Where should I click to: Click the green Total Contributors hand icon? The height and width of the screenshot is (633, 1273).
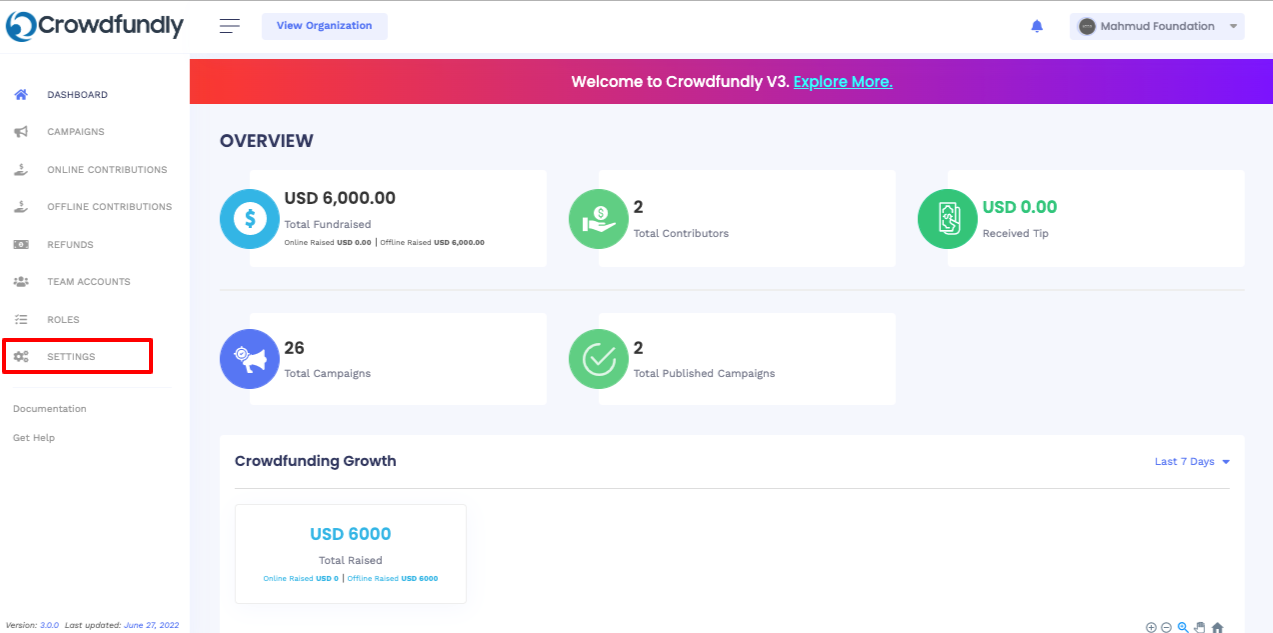coord(599,219)
